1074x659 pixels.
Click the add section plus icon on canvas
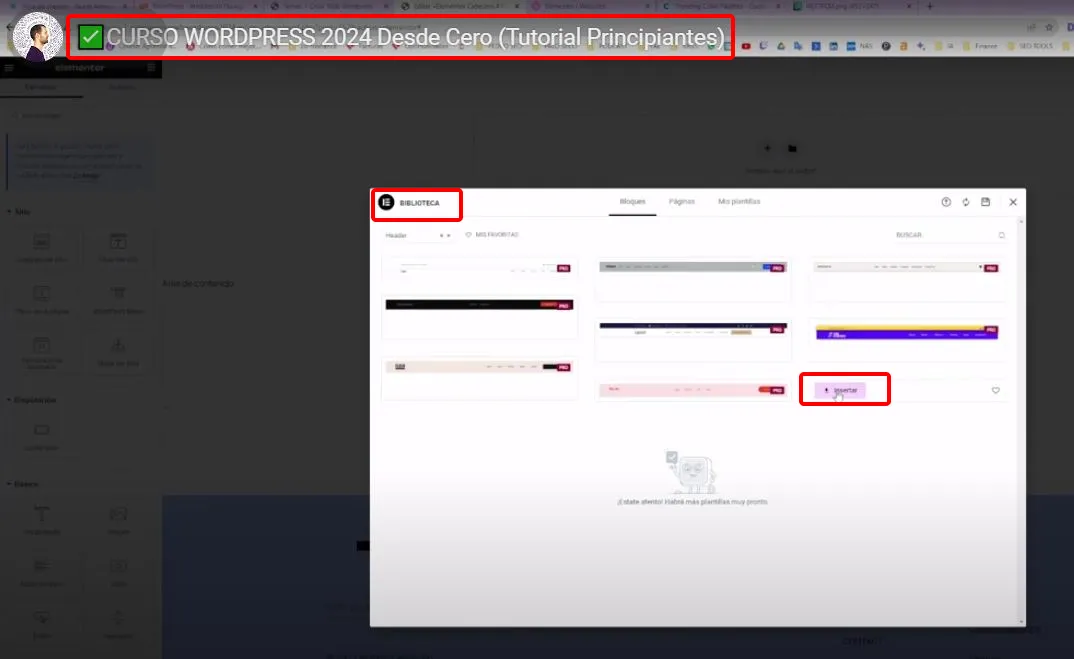click(x=767, y=148)
